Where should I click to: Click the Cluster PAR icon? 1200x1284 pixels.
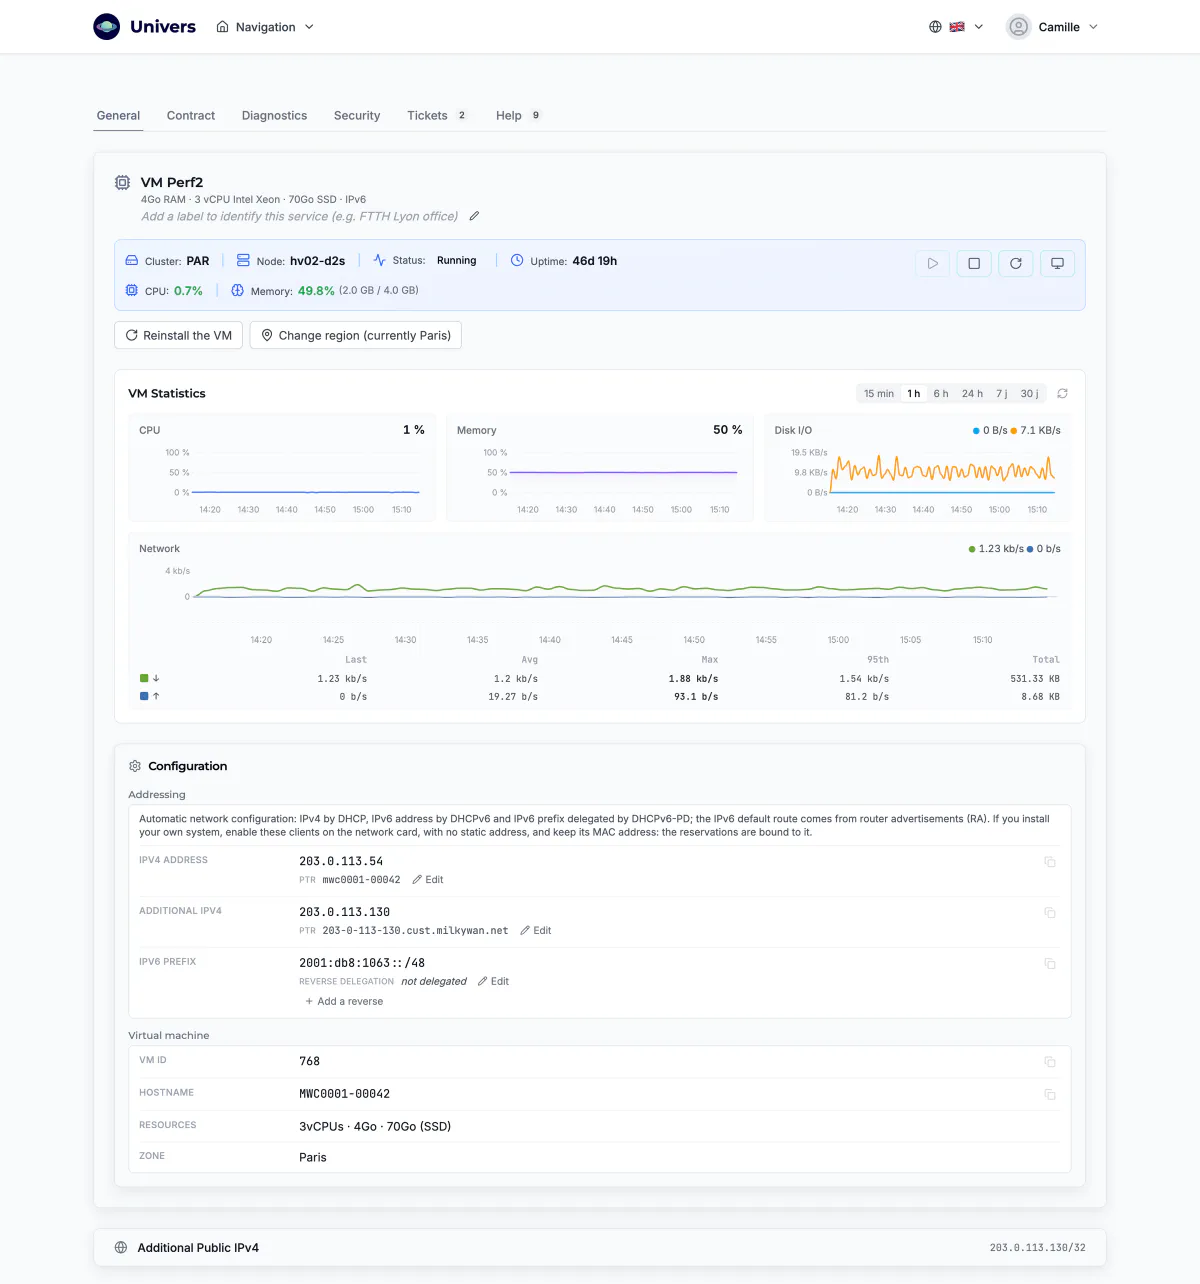click(132, 261)
